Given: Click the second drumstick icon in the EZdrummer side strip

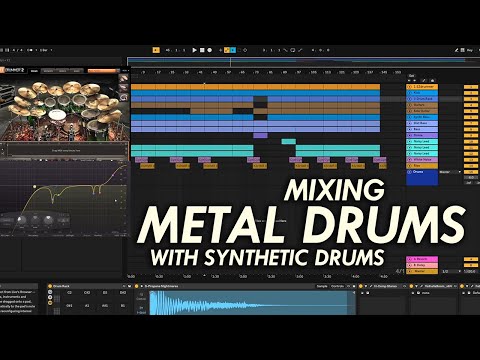Looking at the screenshot, I should [124, 88].
